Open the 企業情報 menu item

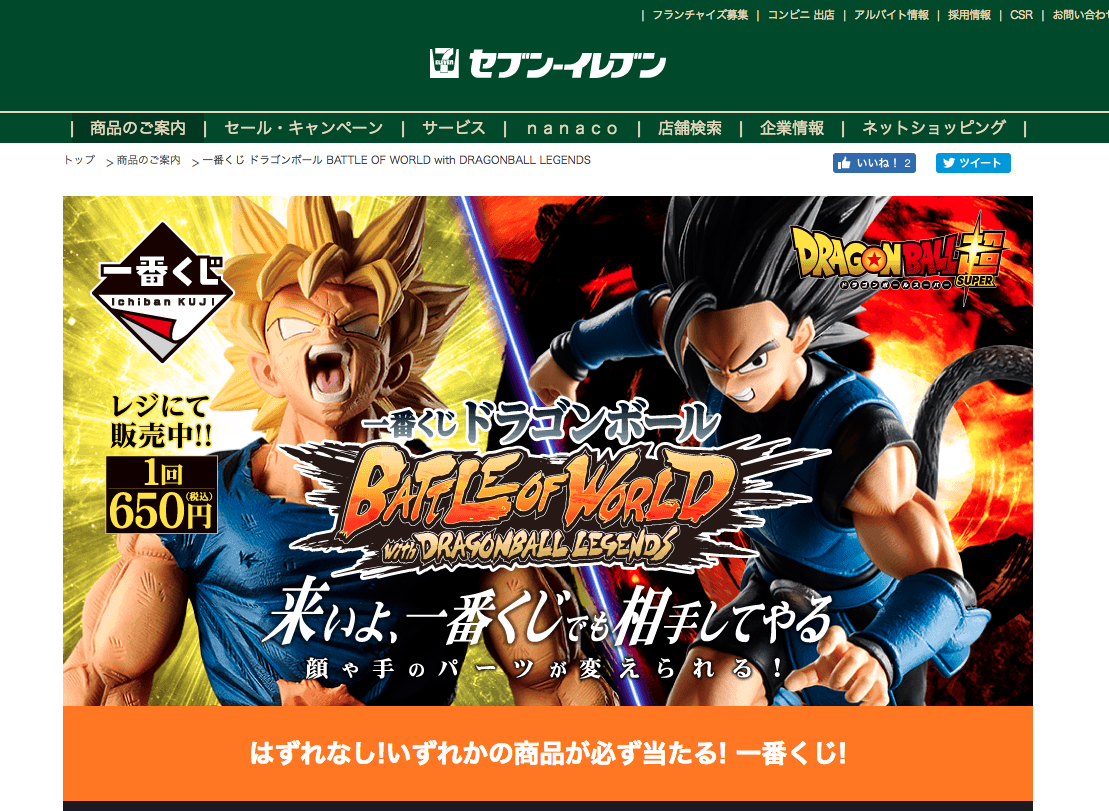coord(791,128)
